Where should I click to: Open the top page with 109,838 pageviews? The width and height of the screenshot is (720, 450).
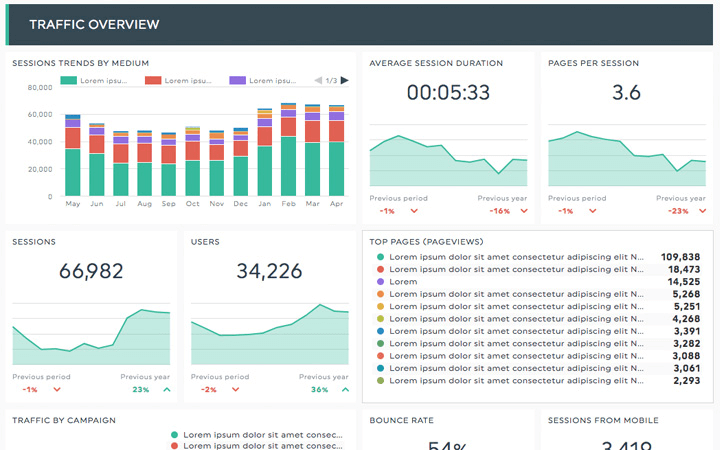[x=516, y=257]
